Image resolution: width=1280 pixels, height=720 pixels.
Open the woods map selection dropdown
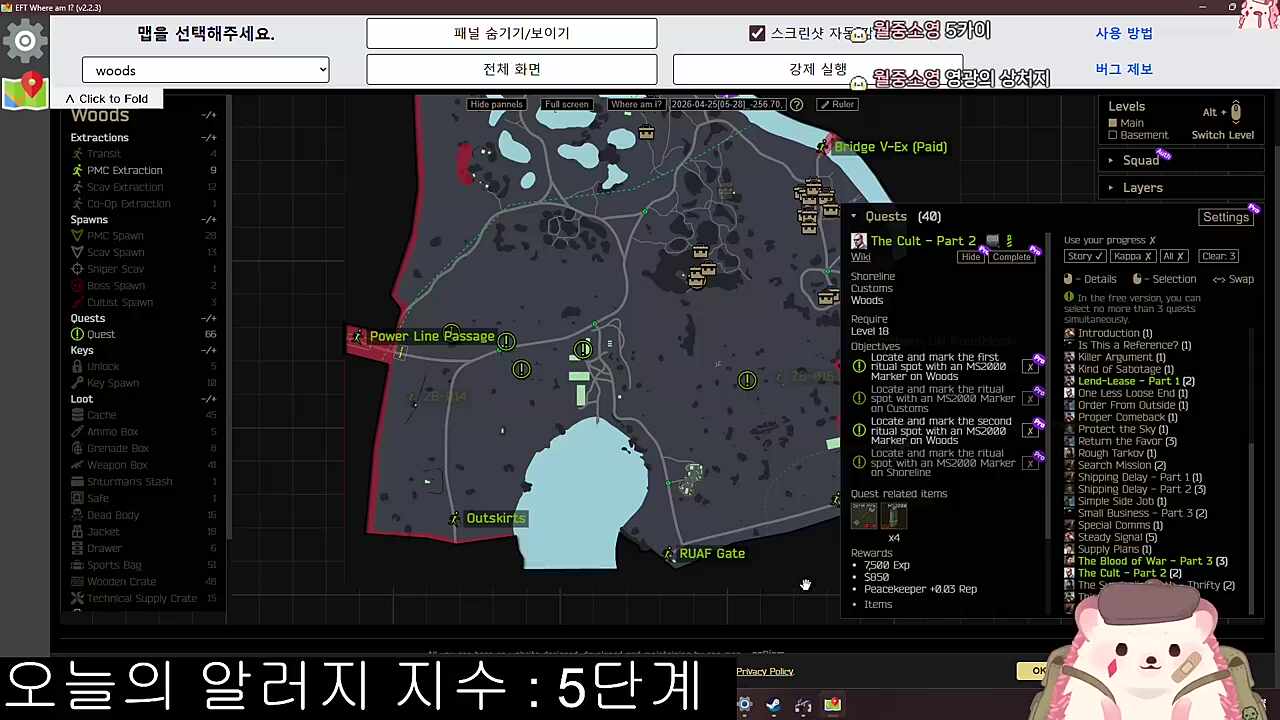click(206, 70)
